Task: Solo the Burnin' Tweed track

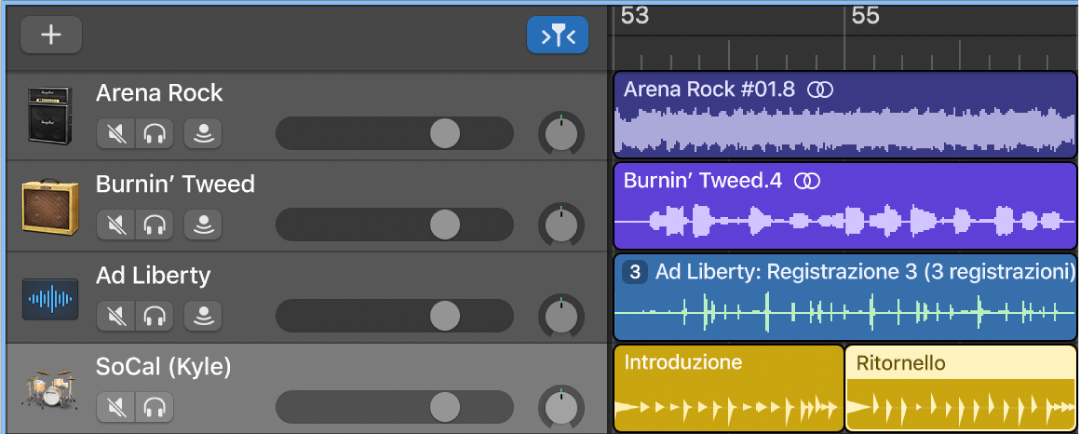Action: point(153,225)
